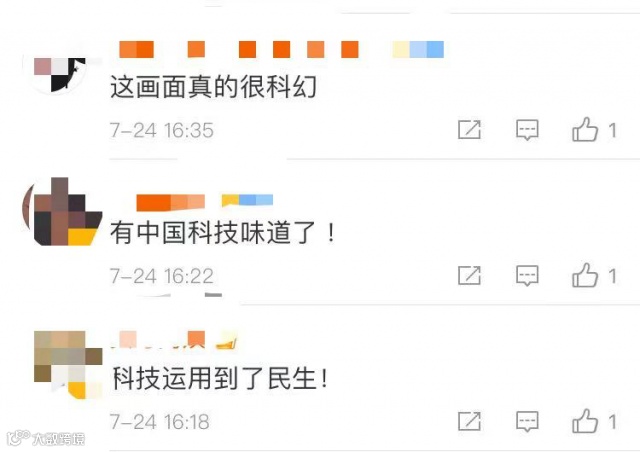Open username above '这画面真的很科幻'
The width and height of the screenshot is (640, 452).
(x=281, y=49)
